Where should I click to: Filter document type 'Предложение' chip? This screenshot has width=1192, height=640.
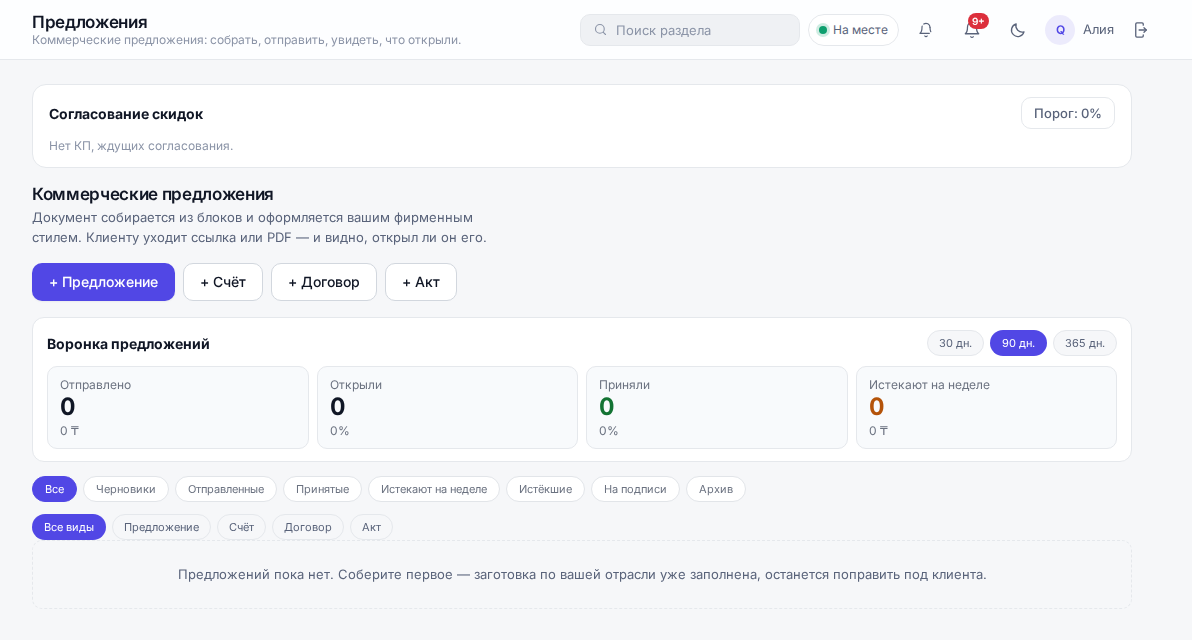[161, 527]
